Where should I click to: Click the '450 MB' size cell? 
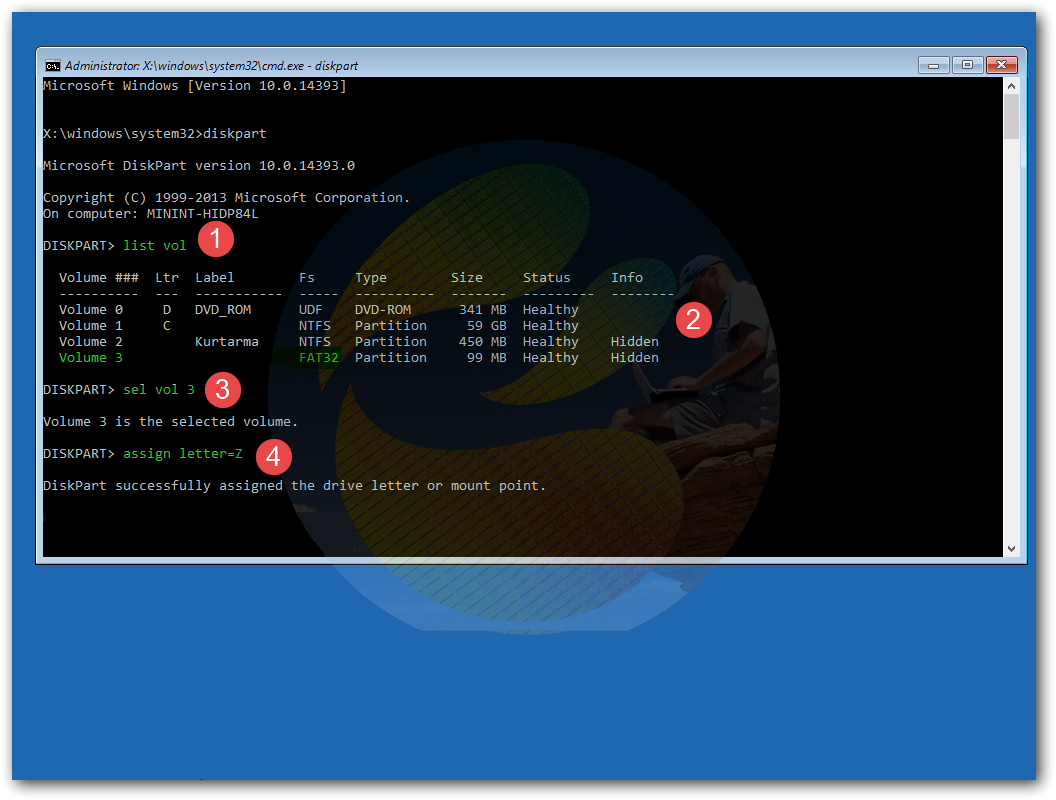[x=483, y=342]
